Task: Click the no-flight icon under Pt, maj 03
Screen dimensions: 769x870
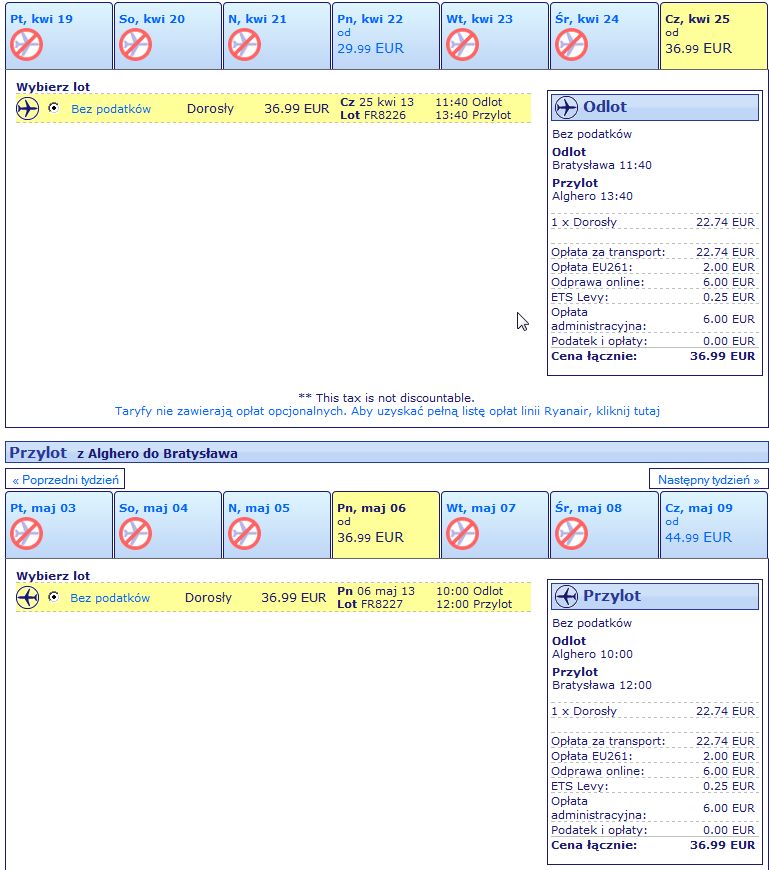Action: coord(26,534)
